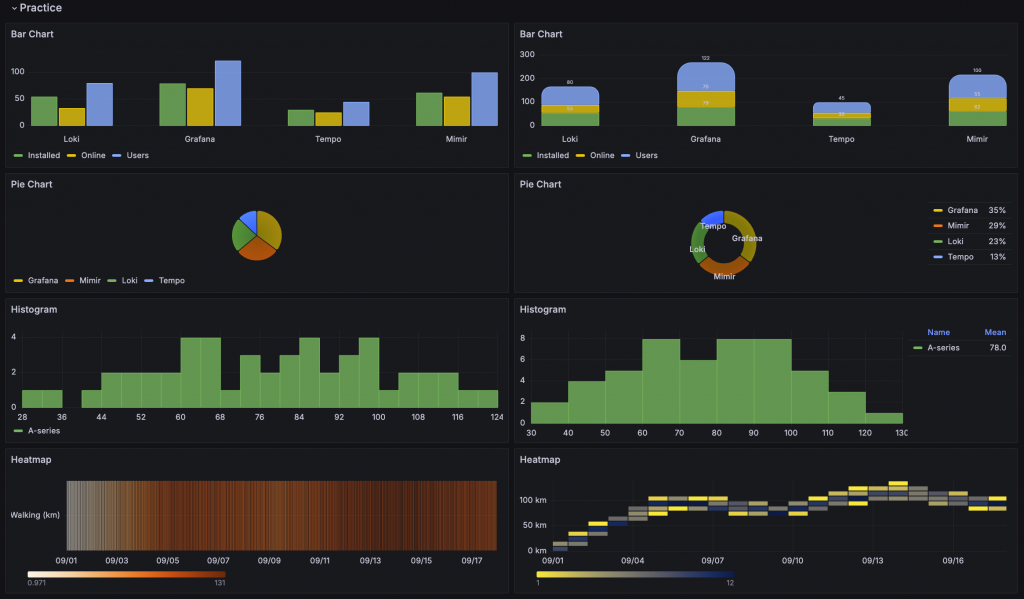Open title menu of the donut Pie Chart panel
Screen dimensions: 1024x599
point(540,184)
